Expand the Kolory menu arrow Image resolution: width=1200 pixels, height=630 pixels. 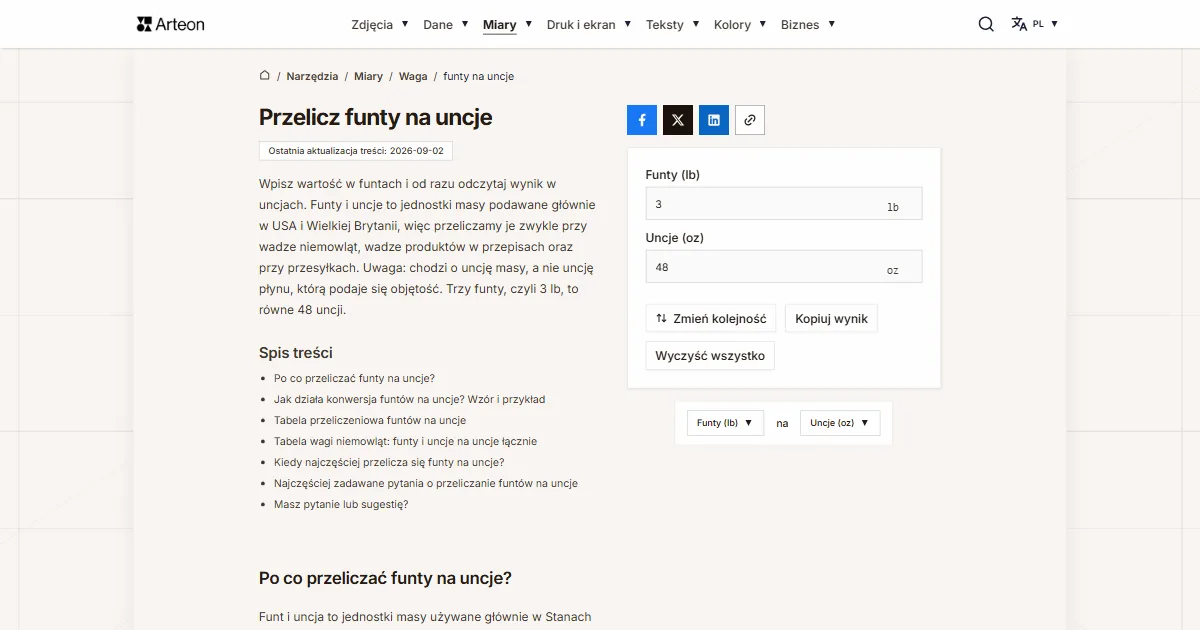coord(763,24)
